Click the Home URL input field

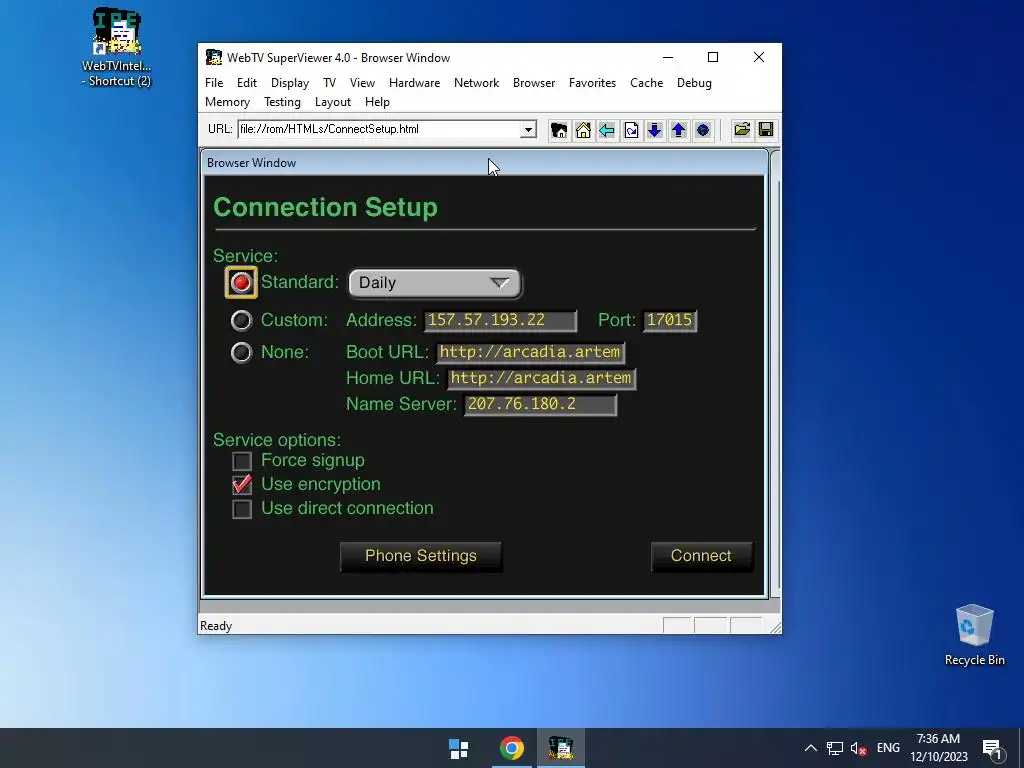click(x=541, y=379)
